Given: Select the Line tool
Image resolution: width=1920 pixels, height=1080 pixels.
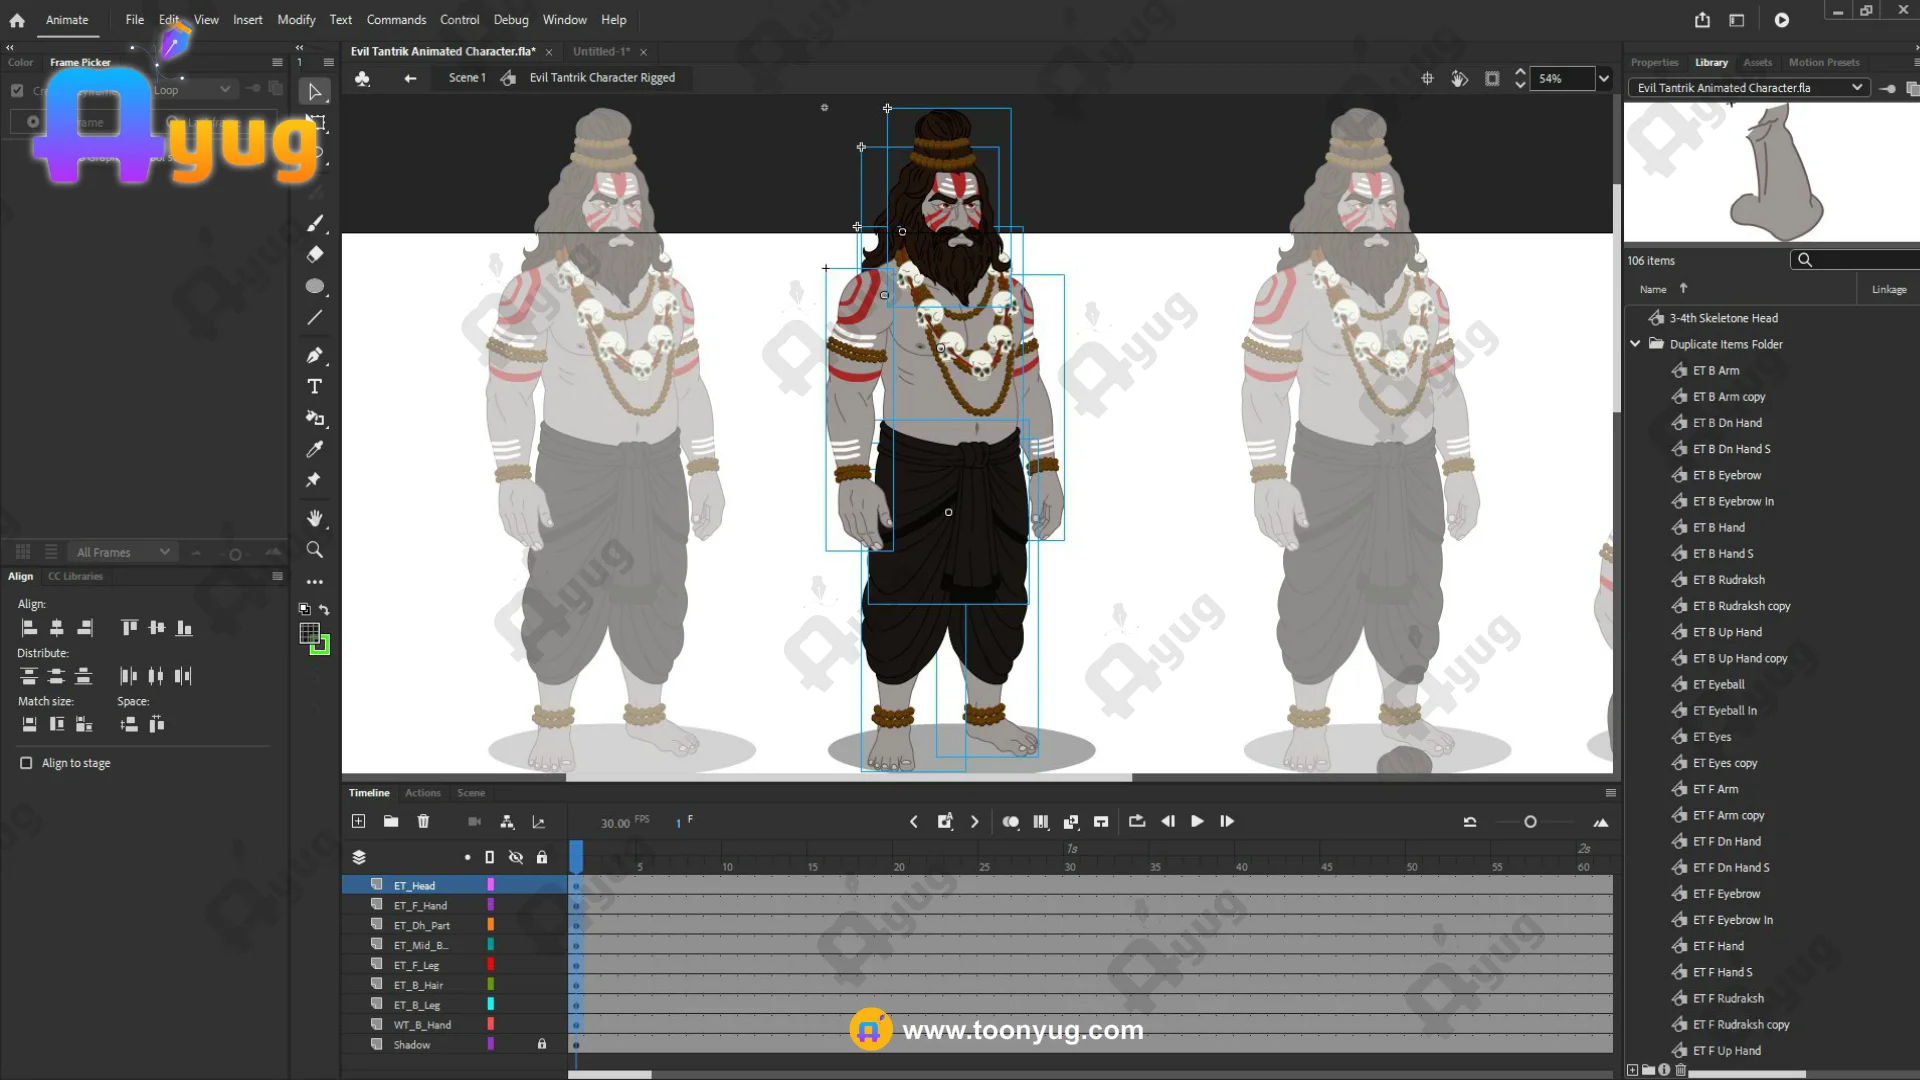Looking at the screenshot, I should click(x=314, y=318).
